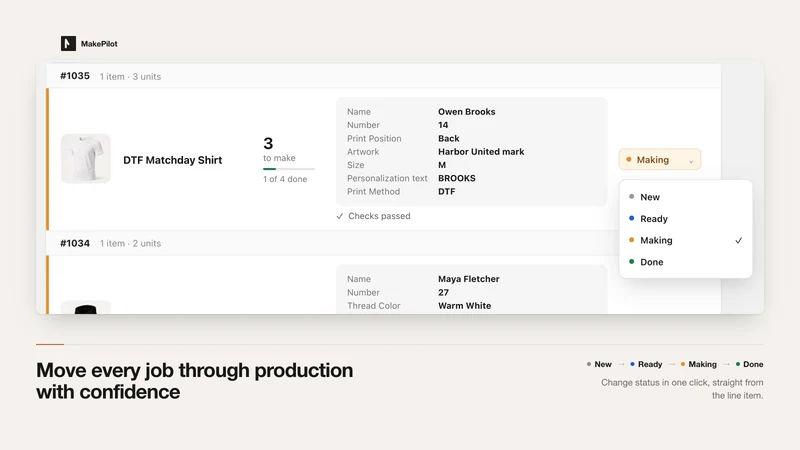
Task: Click the Print Position value Back
Action: (448, 138)
